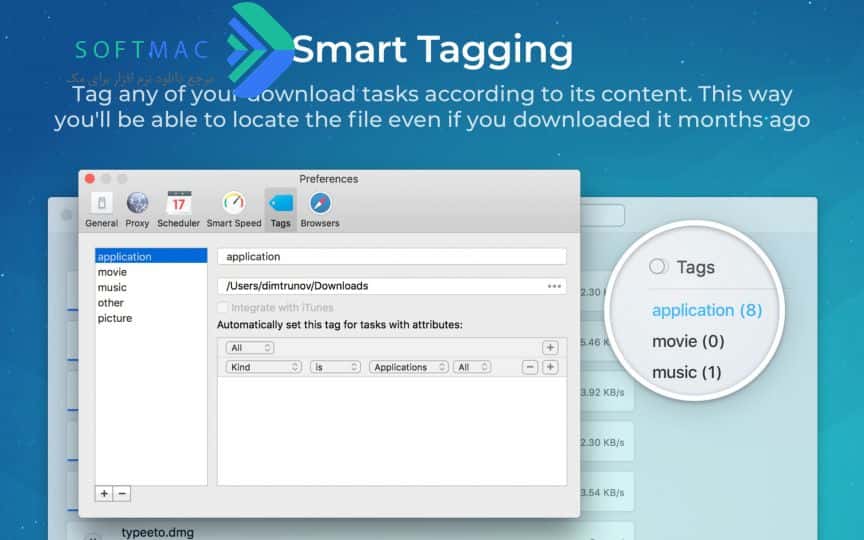The height and width of the screenshot is (540, 864).
Task: Toggle the Tags radio circle in magnifier
Action: [x=657, y=267]
